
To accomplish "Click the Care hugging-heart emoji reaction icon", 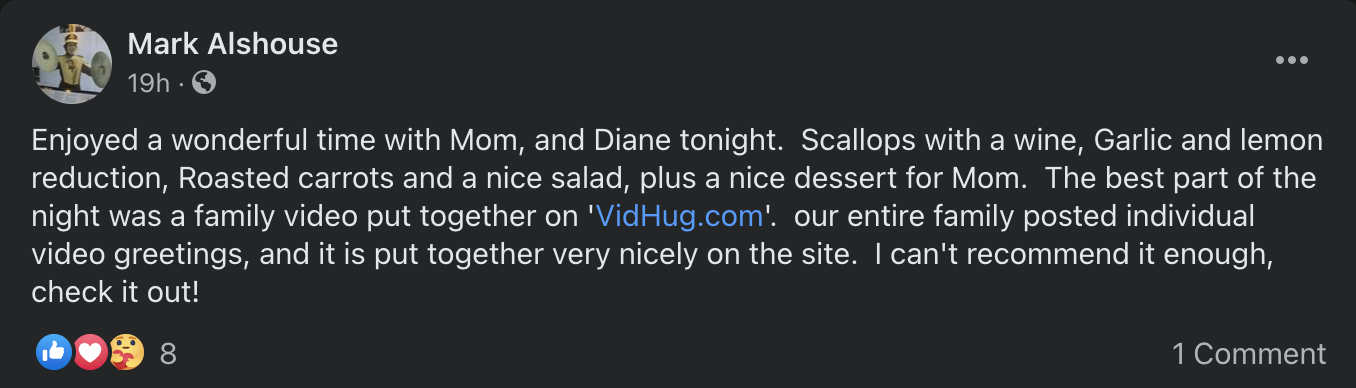I will (x=127, y=352).
